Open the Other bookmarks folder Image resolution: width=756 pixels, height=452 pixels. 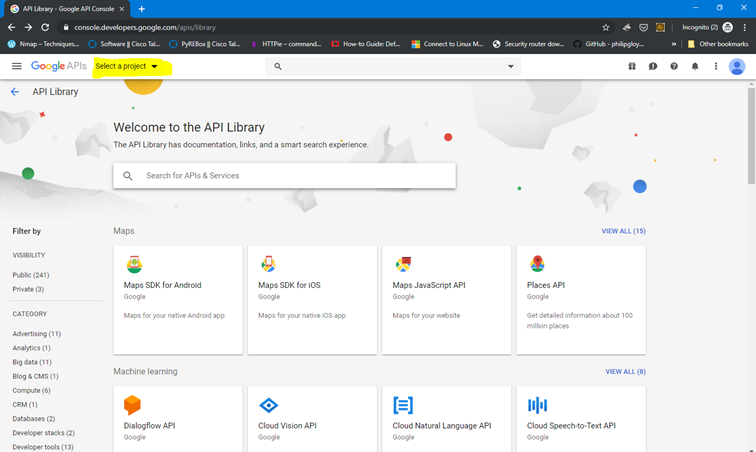[718, 44]
